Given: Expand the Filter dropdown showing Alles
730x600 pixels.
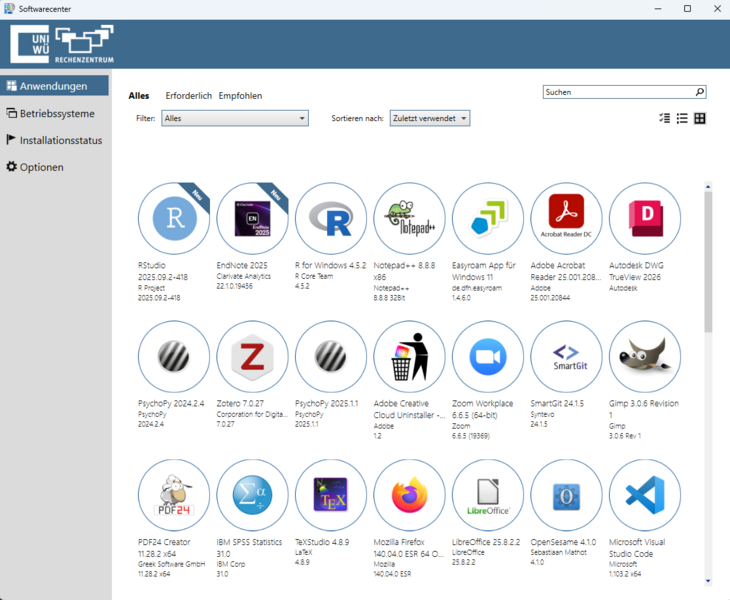Looking at the screenshot, I should pos(235,118).
